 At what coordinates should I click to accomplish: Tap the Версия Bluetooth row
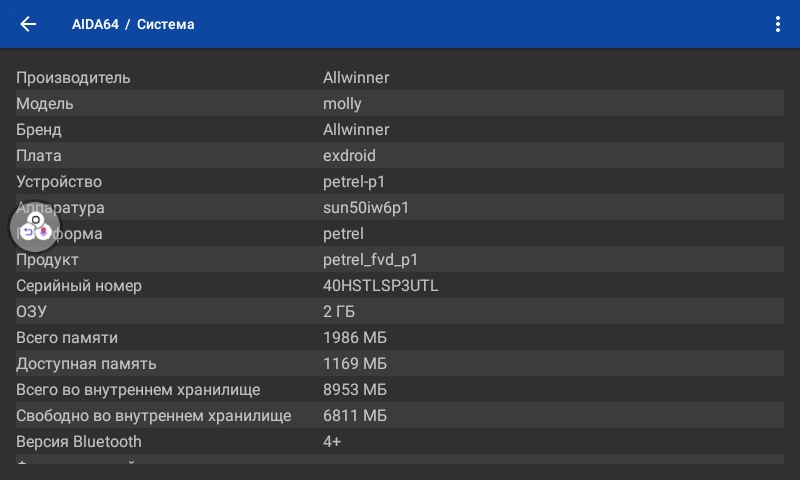tap(400, 441)
